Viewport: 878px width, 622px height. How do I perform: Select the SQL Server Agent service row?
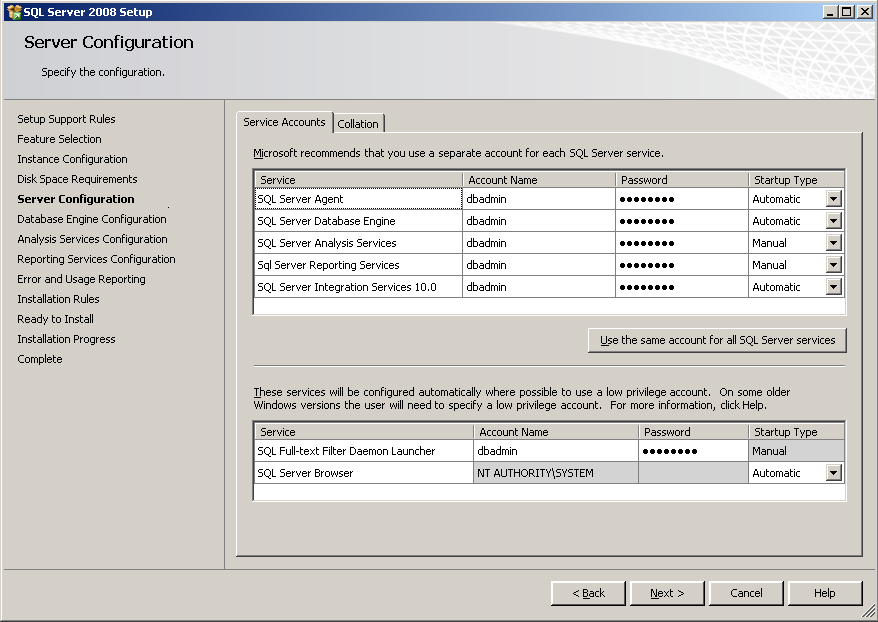coord(358,199)
